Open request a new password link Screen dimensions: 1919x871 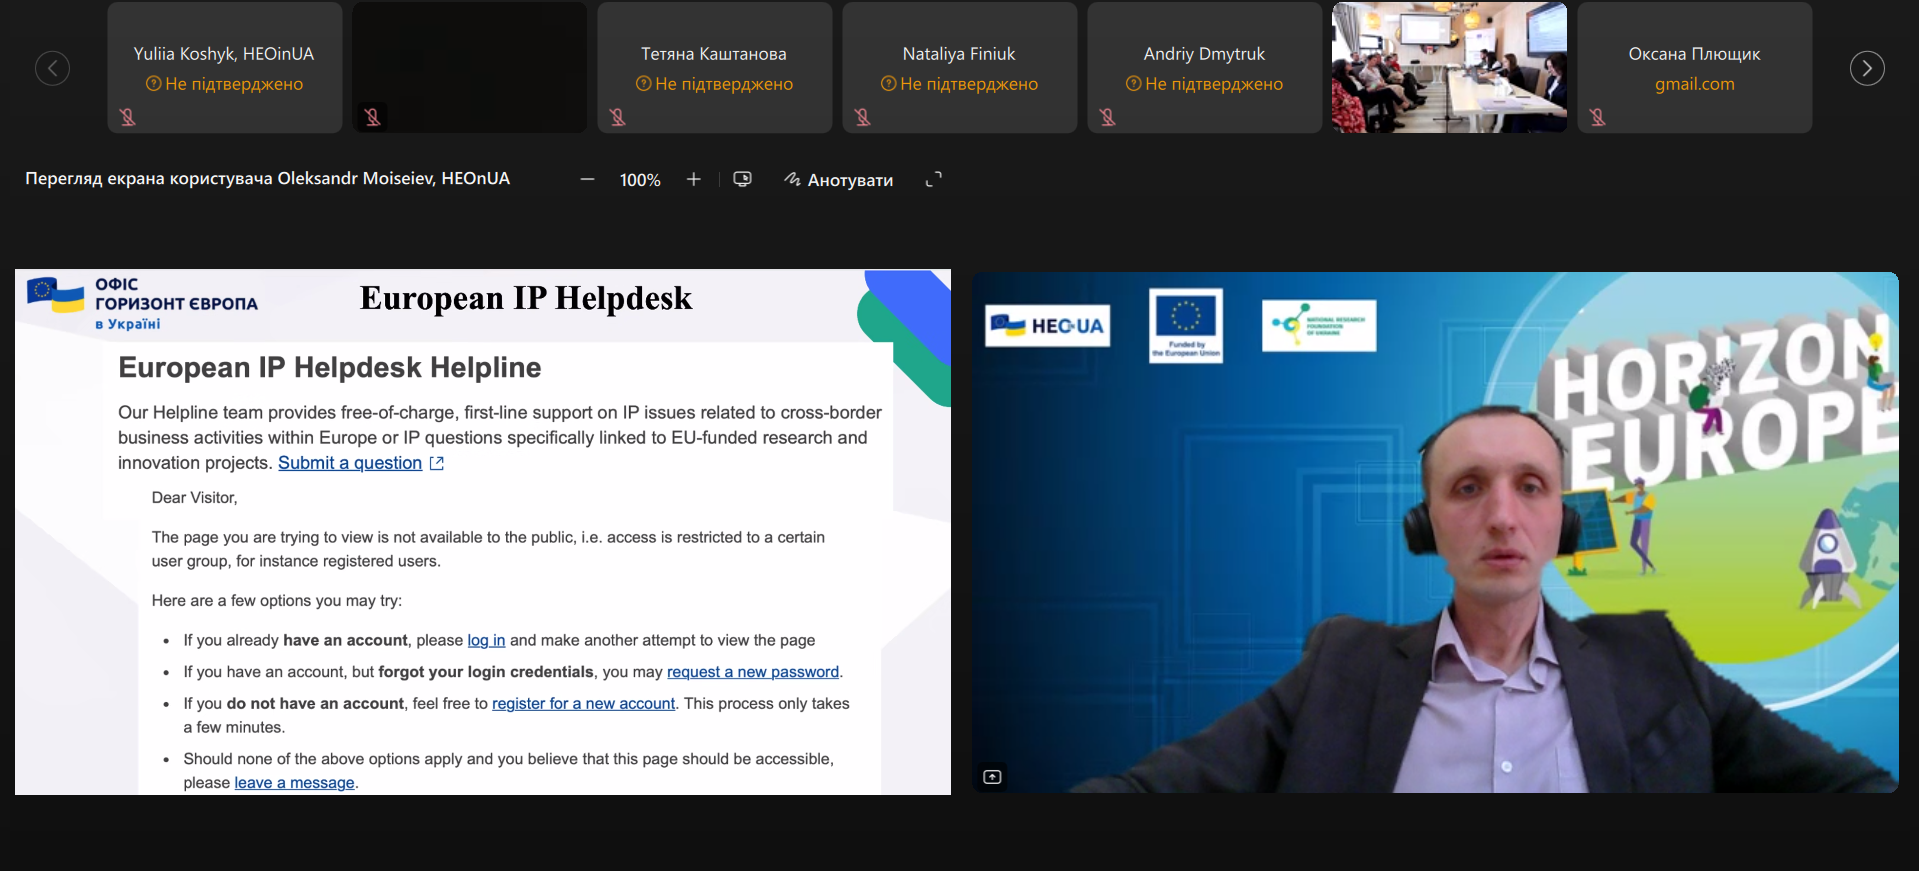tap(753, 672)
